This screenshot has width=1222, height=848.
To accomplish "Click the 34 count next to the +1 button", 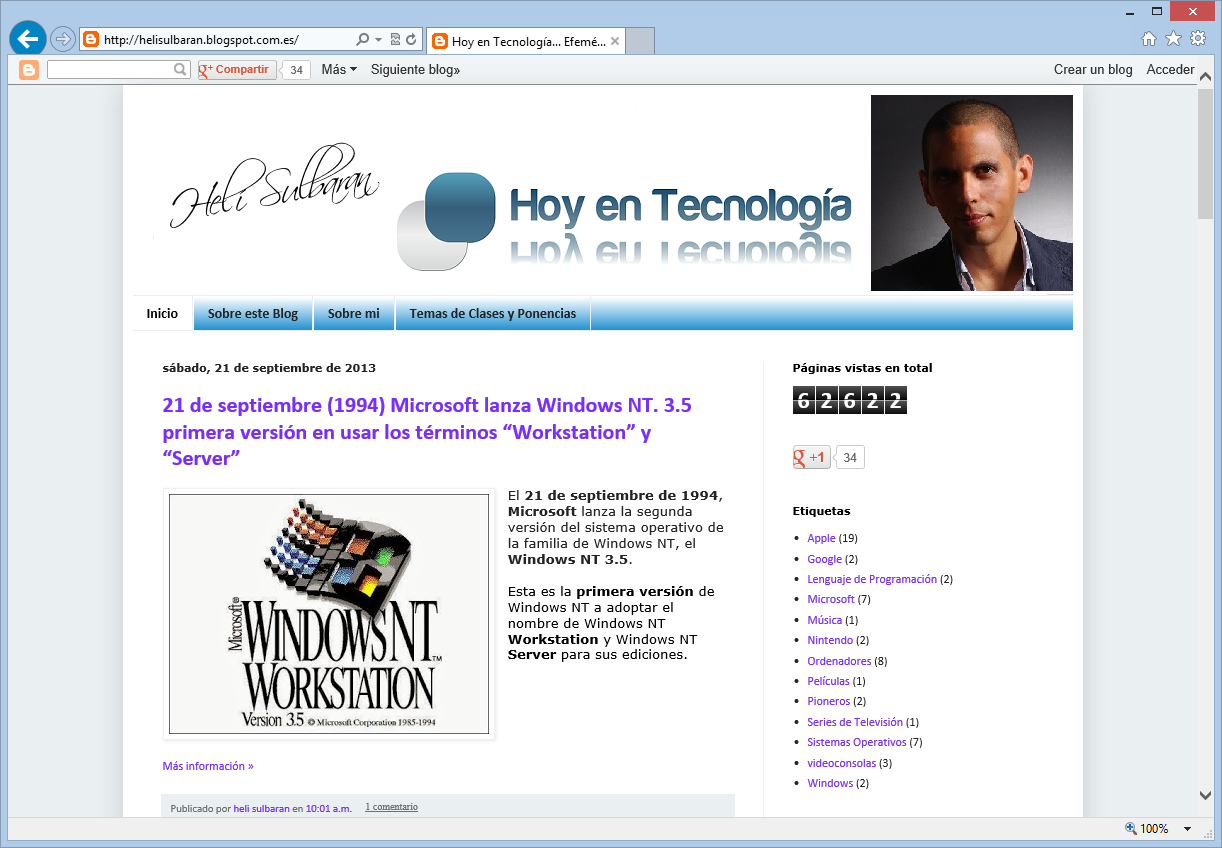I will pos(850,458).
